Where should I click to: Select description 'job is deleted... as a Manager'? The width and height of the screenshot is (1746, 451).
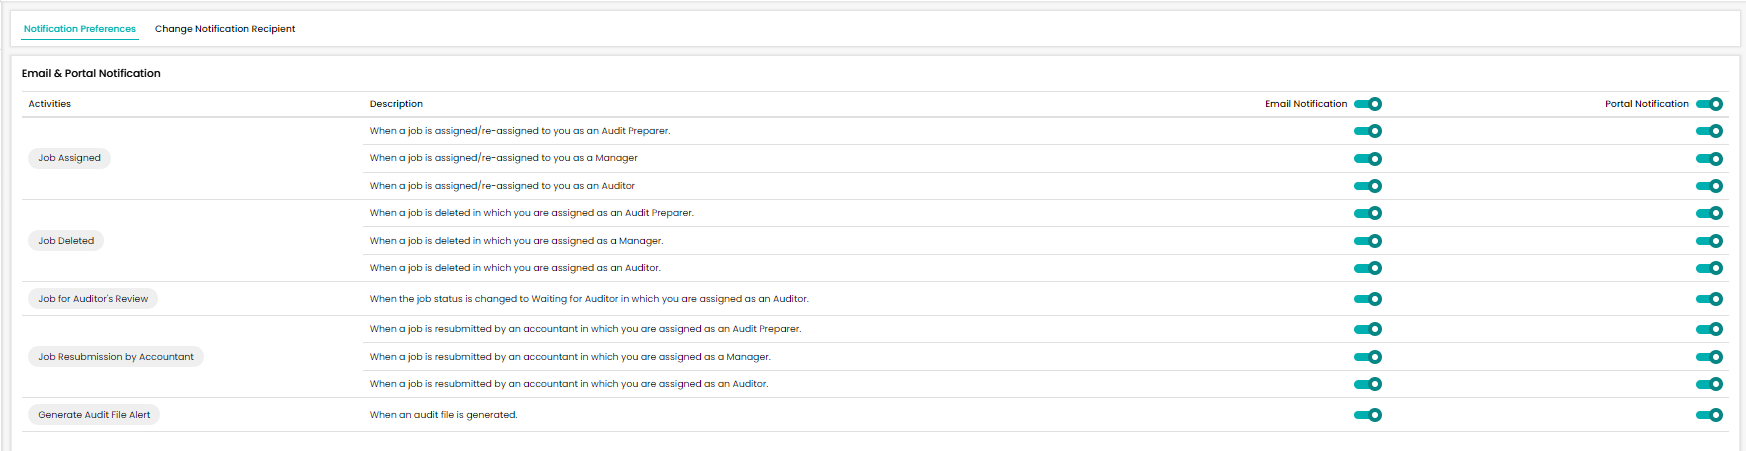click(516, 241)
